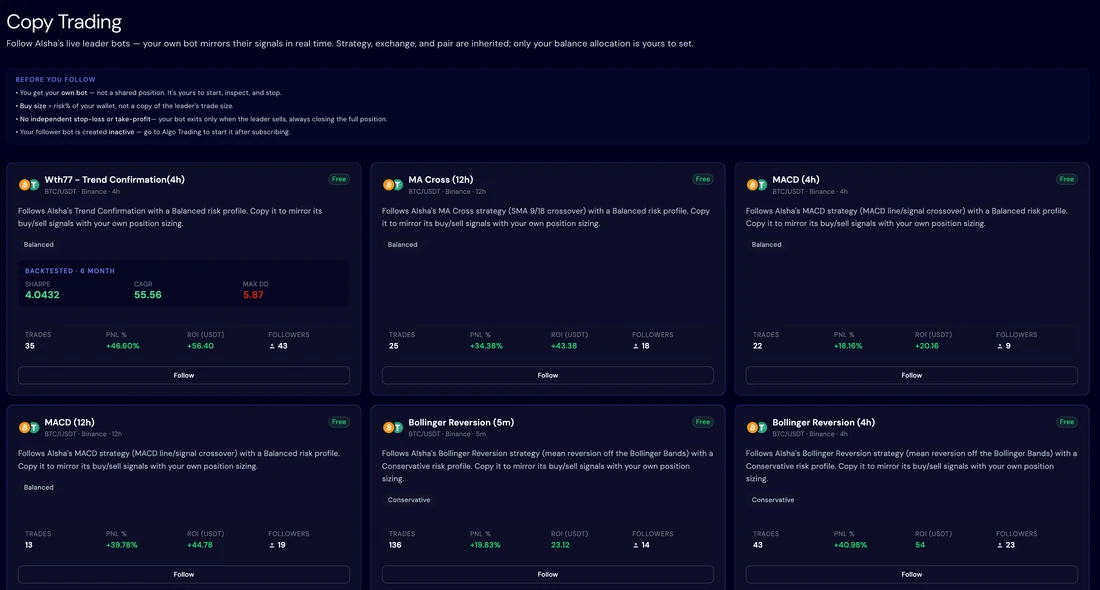1100x590 pixels.
Task: Click coin icon on Bollinger Reversion (4h) card
Action: [x=757, y=427]
